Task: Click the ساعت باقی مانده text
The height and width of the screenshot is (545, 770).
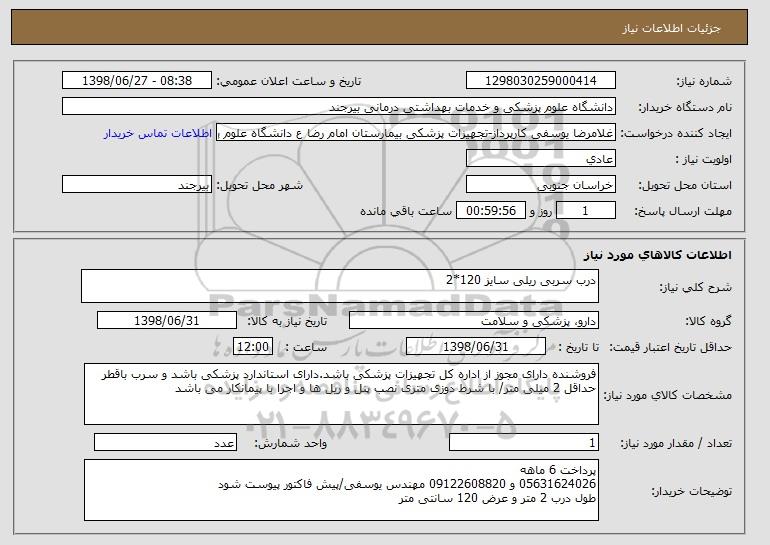Action: pyautogui.click(x=406, y=211)
